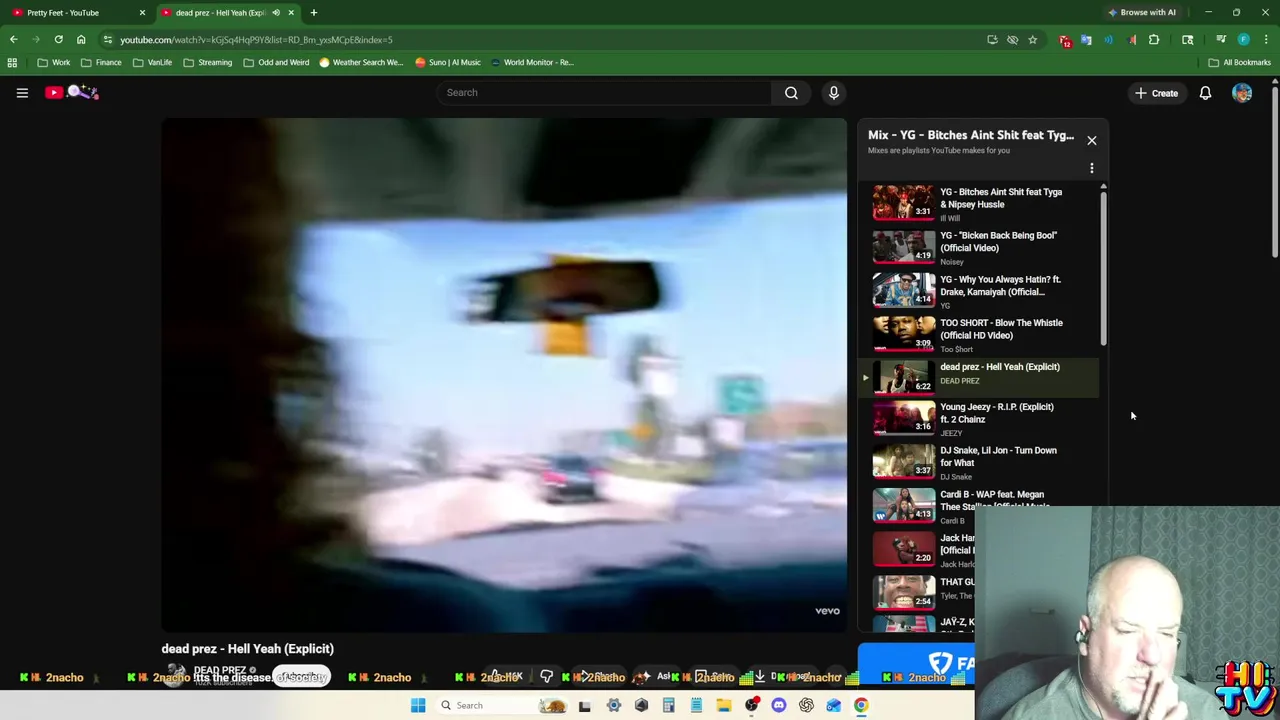Open the media controls music note icon

(x=1221, y=40)
